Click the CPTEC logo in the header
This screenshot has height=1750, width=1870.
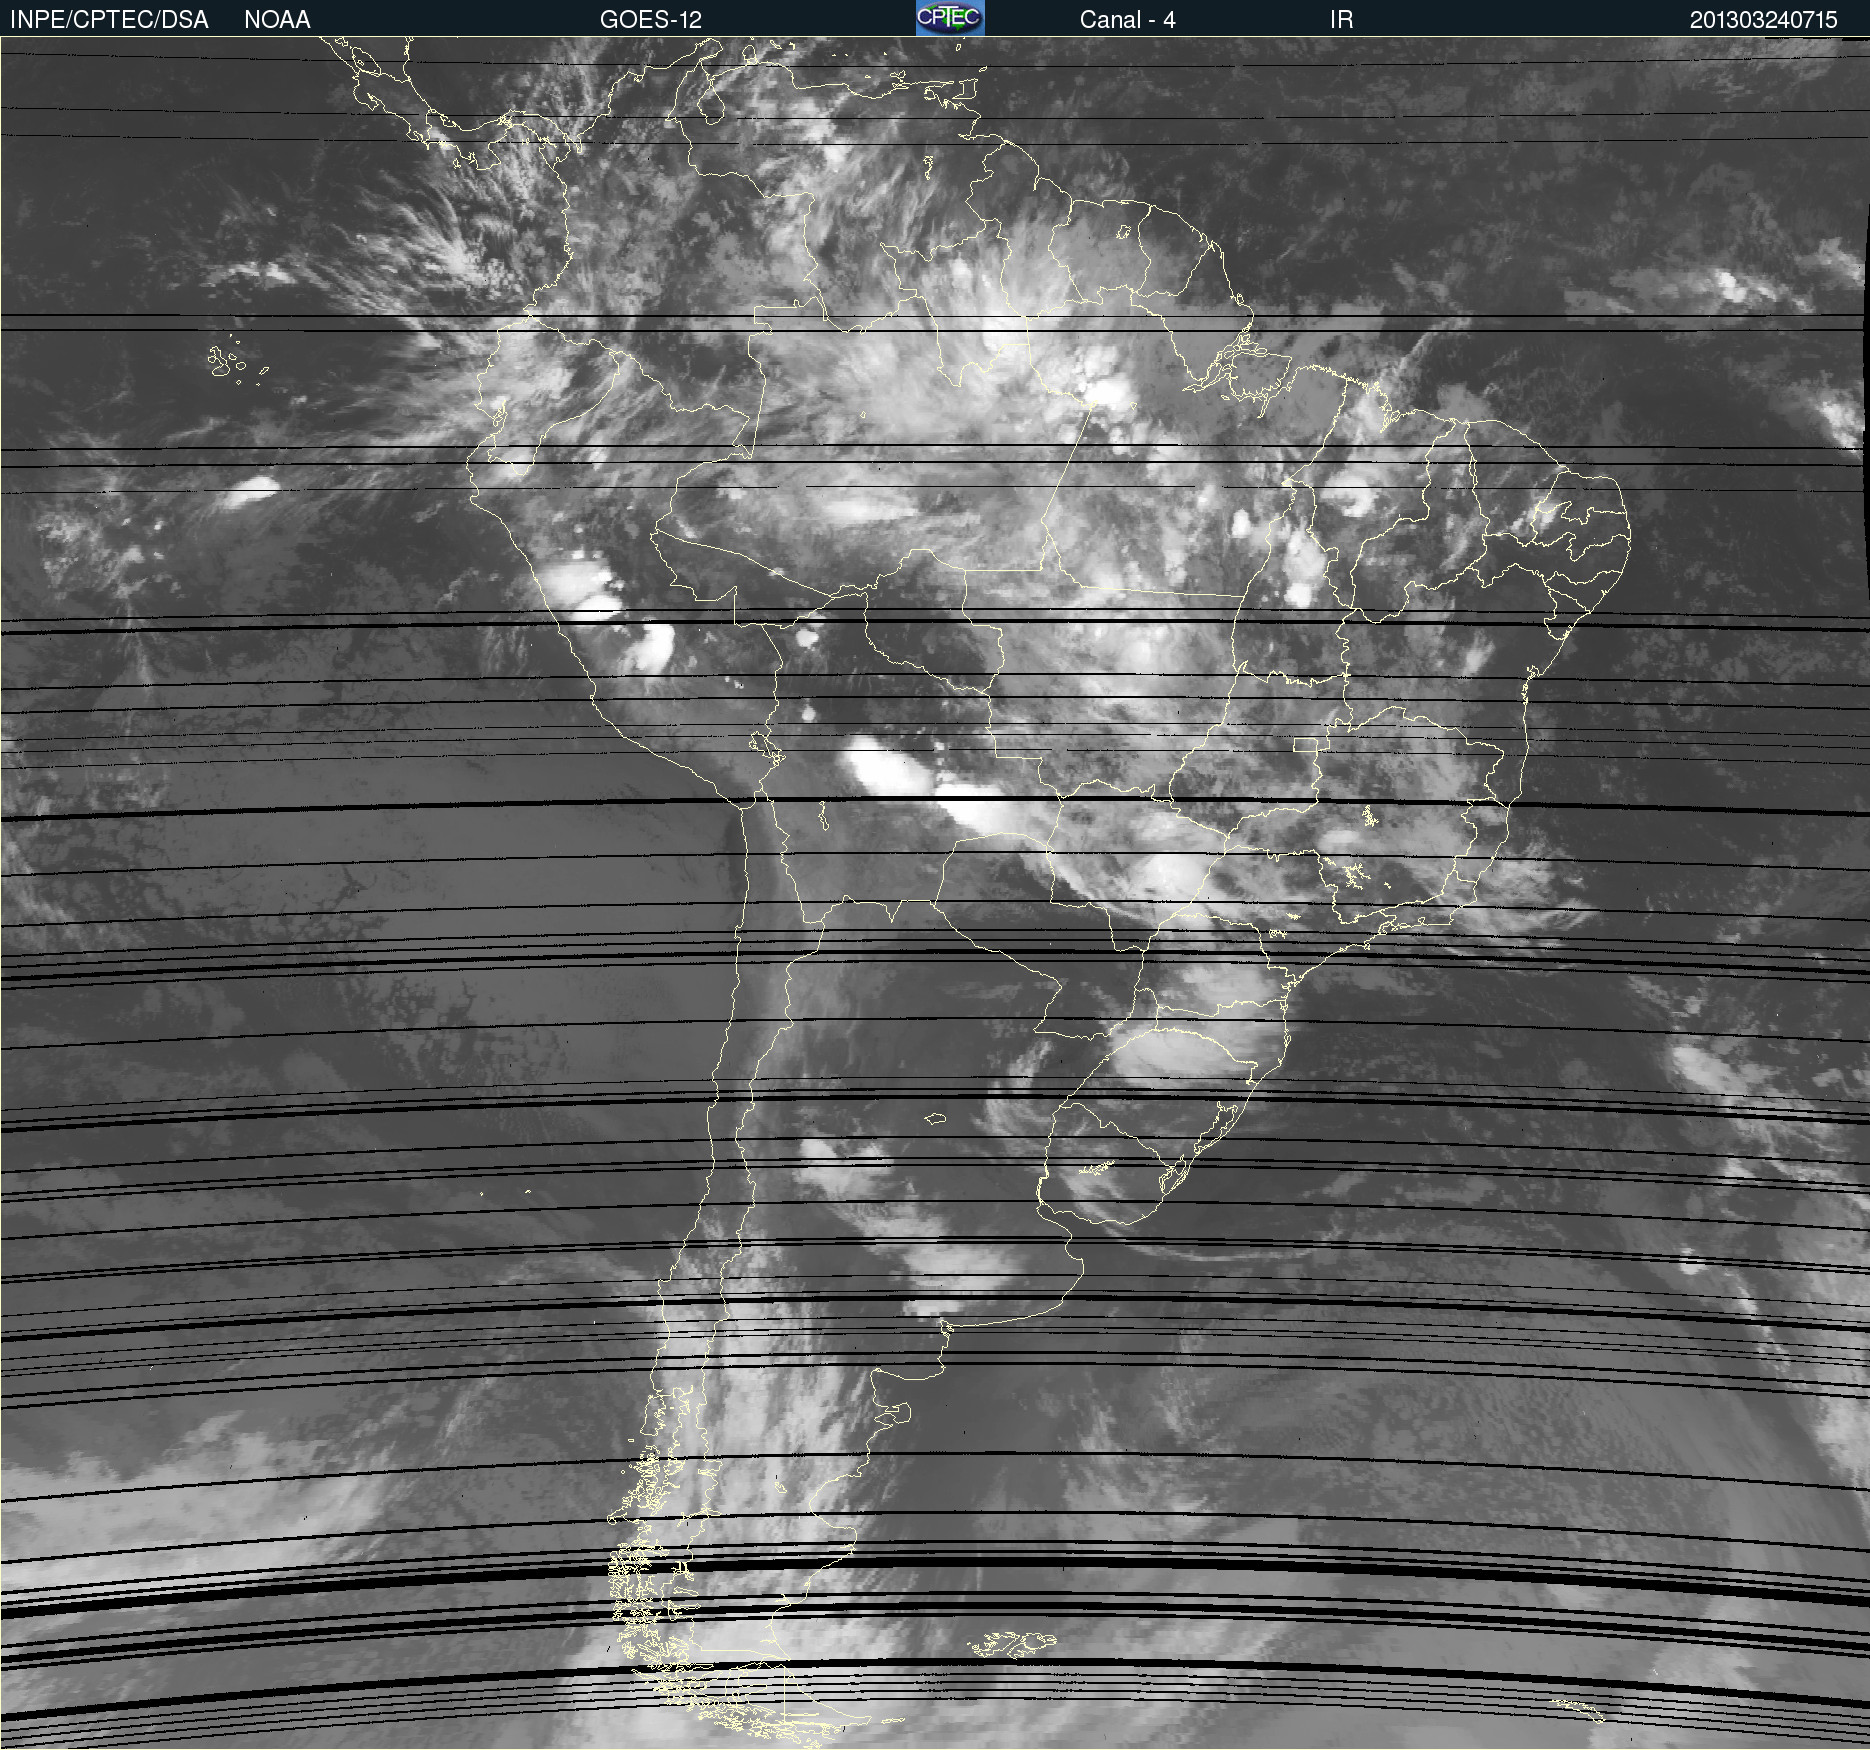pyautogui.click(x=949, y=18)
